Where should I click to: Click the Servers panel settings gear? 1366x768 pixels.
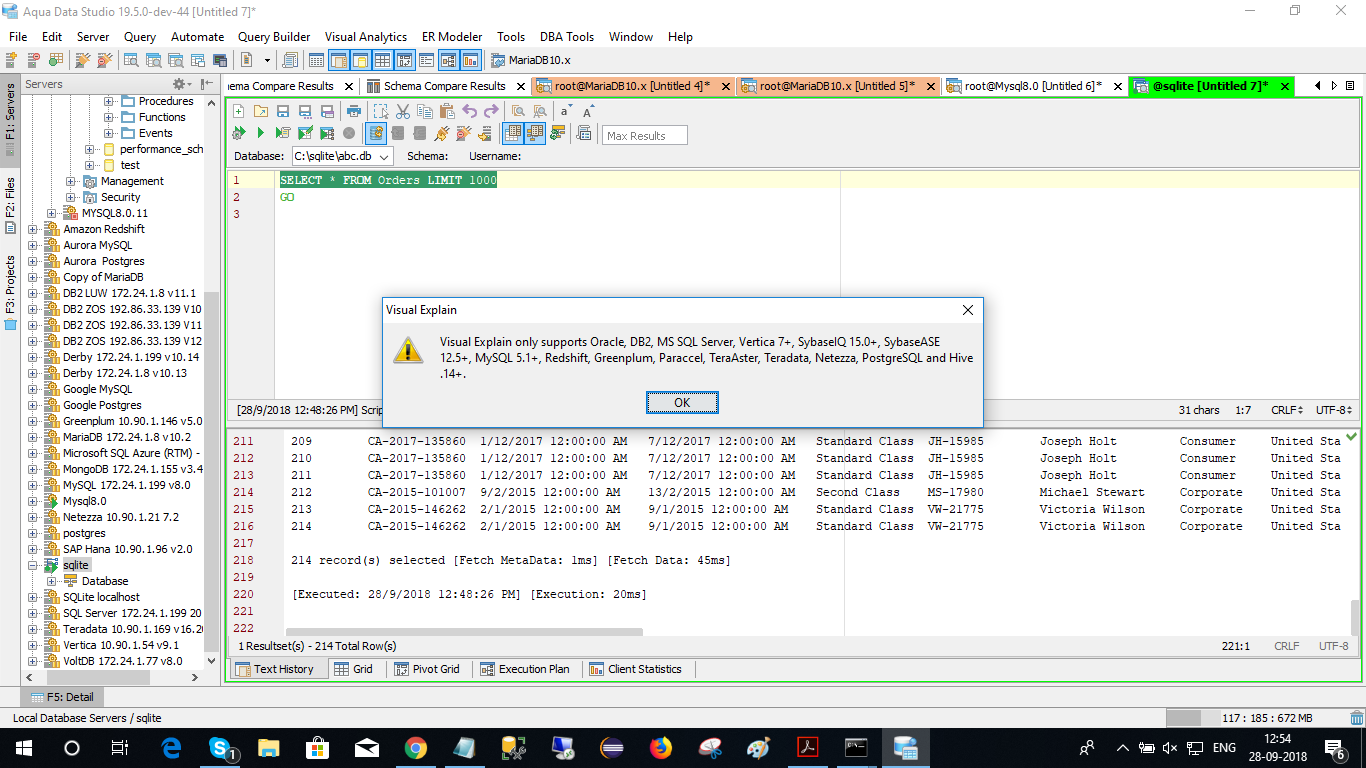click(179, 84)
